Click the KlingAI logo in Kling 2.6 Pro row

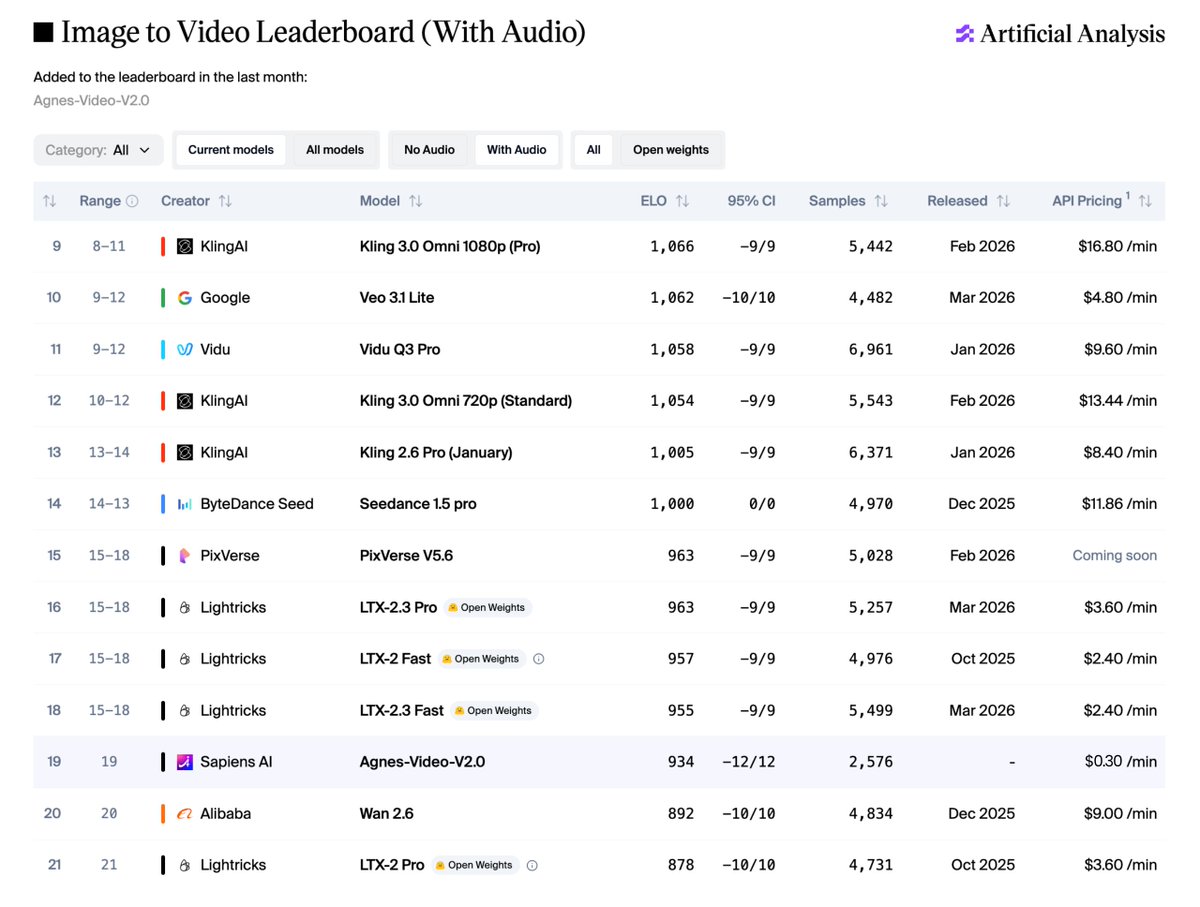pos(185,453)
